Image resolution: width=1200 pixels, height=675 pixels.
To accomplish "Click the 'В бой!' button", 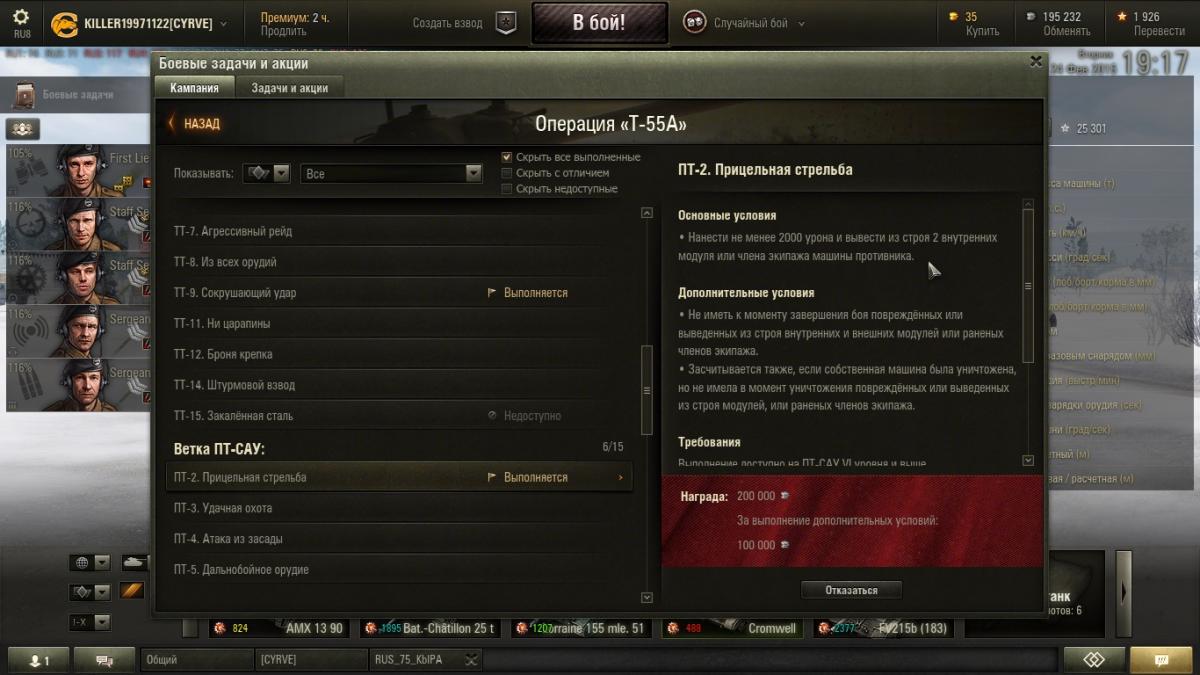I will [x=599, y=23].
